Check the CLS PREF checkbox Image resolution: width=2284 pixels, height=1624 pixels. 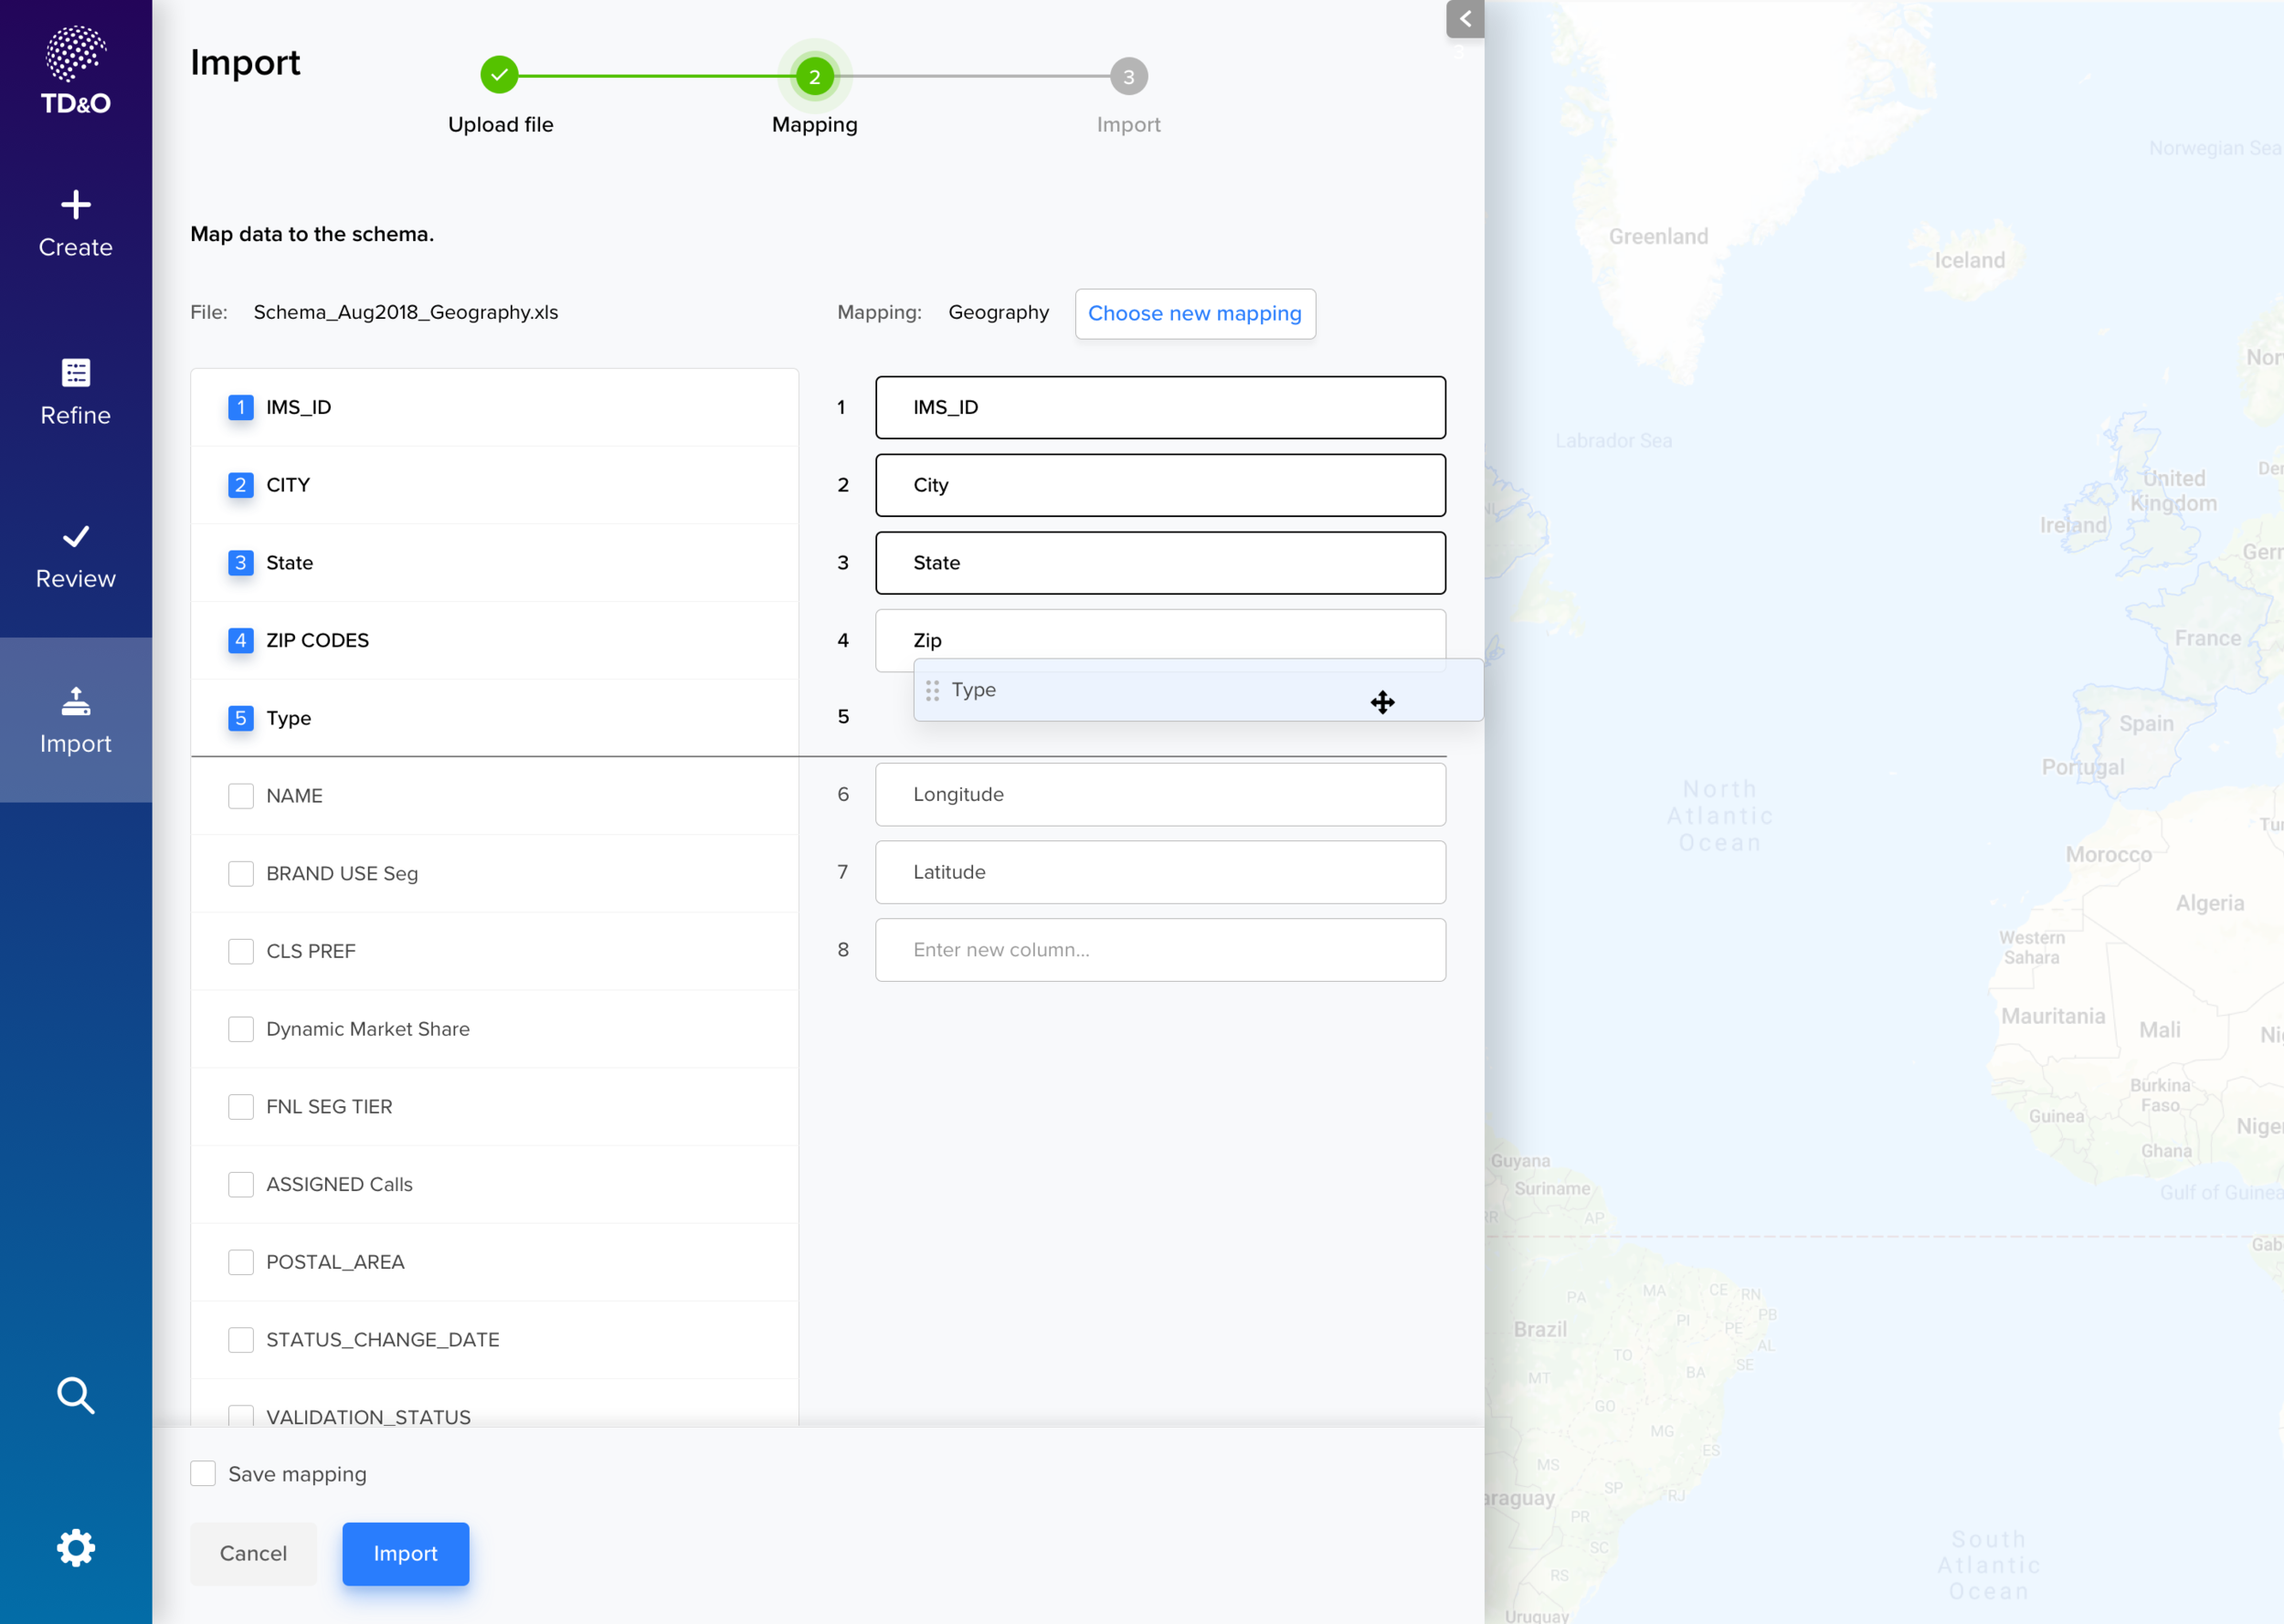click(240, 951)
